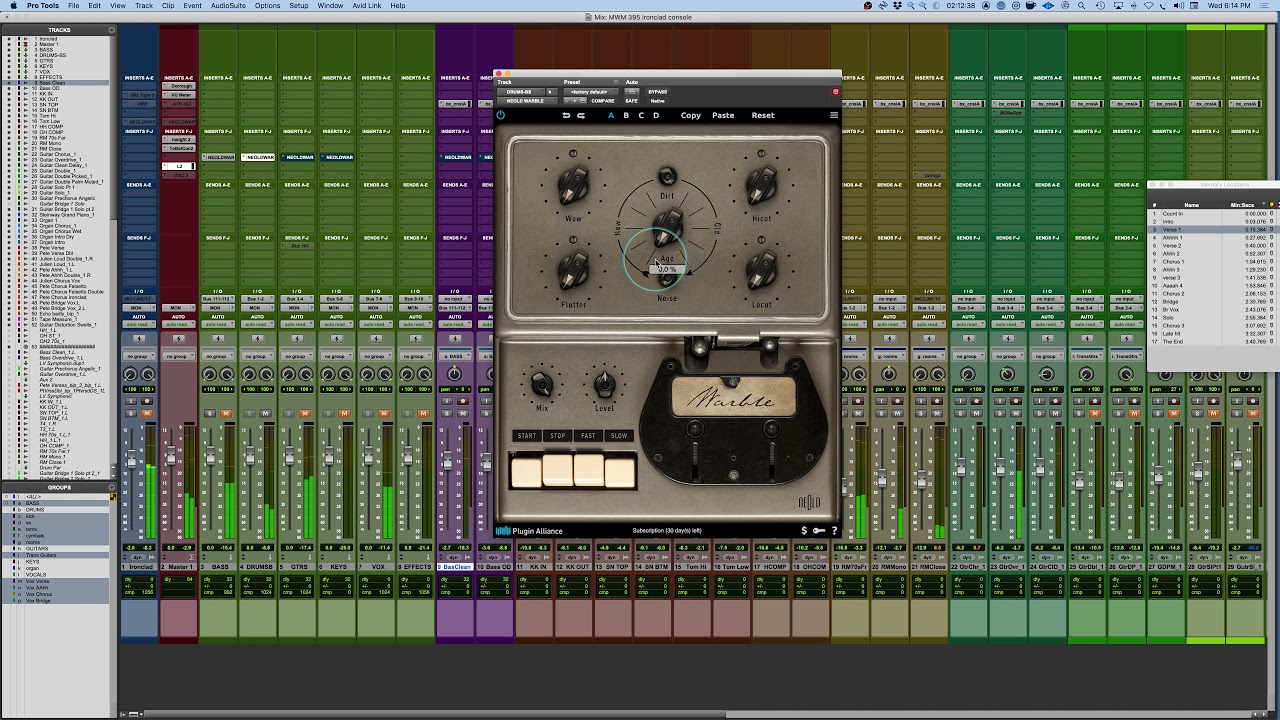Click the Plugin Alliance logo
This screenshot has width=1280, height=720.
530,531
